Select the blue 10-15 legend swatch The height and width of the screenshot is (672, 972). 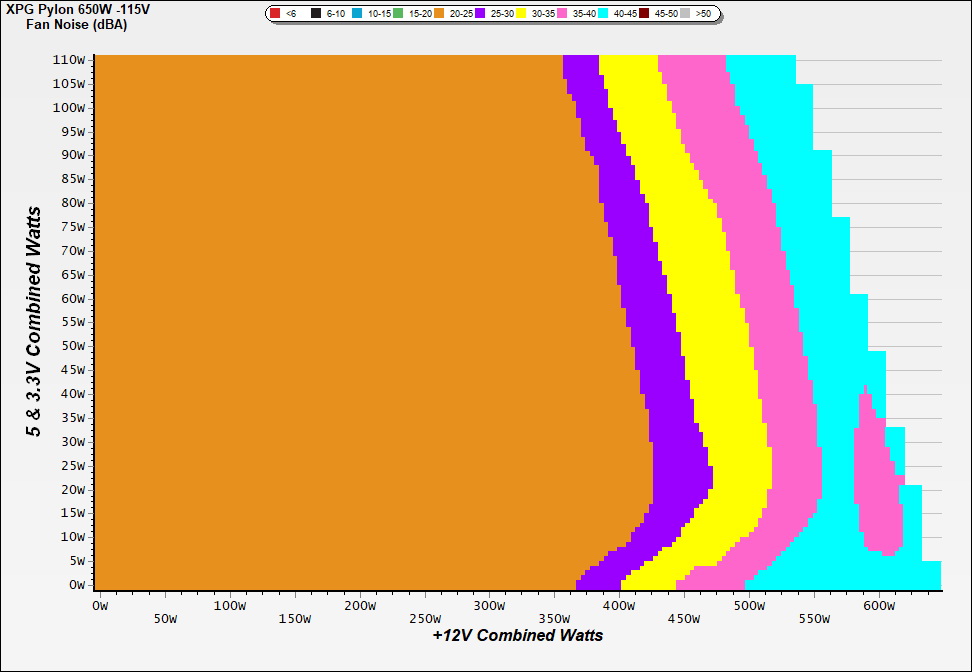(x=357, y=14)
